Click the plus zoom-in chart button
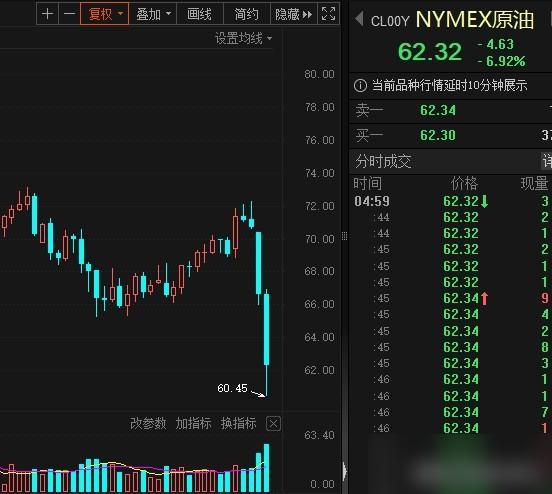552x494 pixels. 48,14
